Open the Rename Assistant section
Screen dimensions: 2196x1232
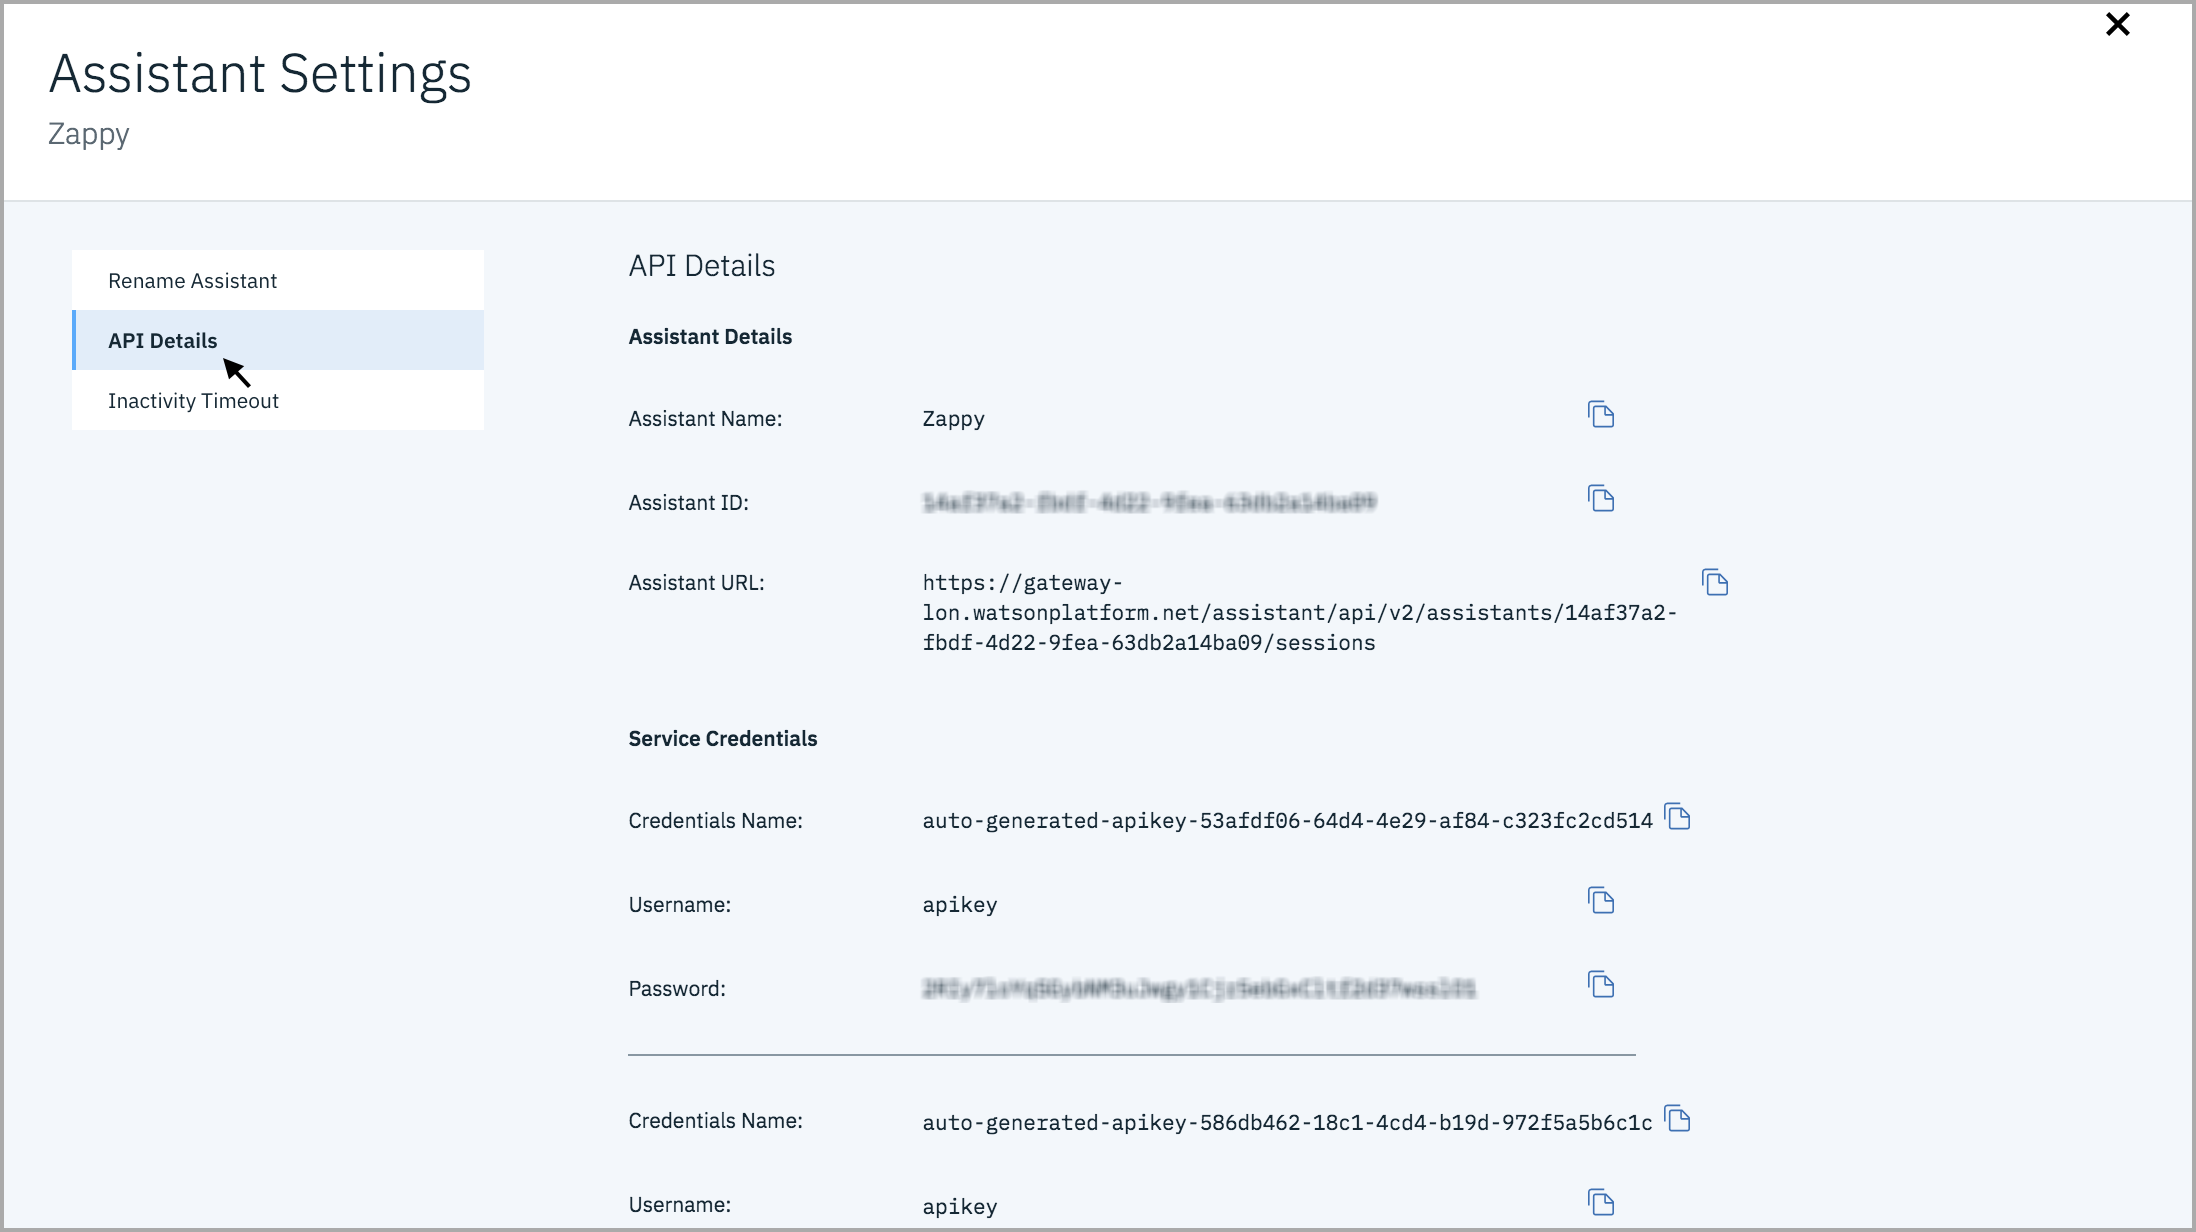tap(192, 281)
